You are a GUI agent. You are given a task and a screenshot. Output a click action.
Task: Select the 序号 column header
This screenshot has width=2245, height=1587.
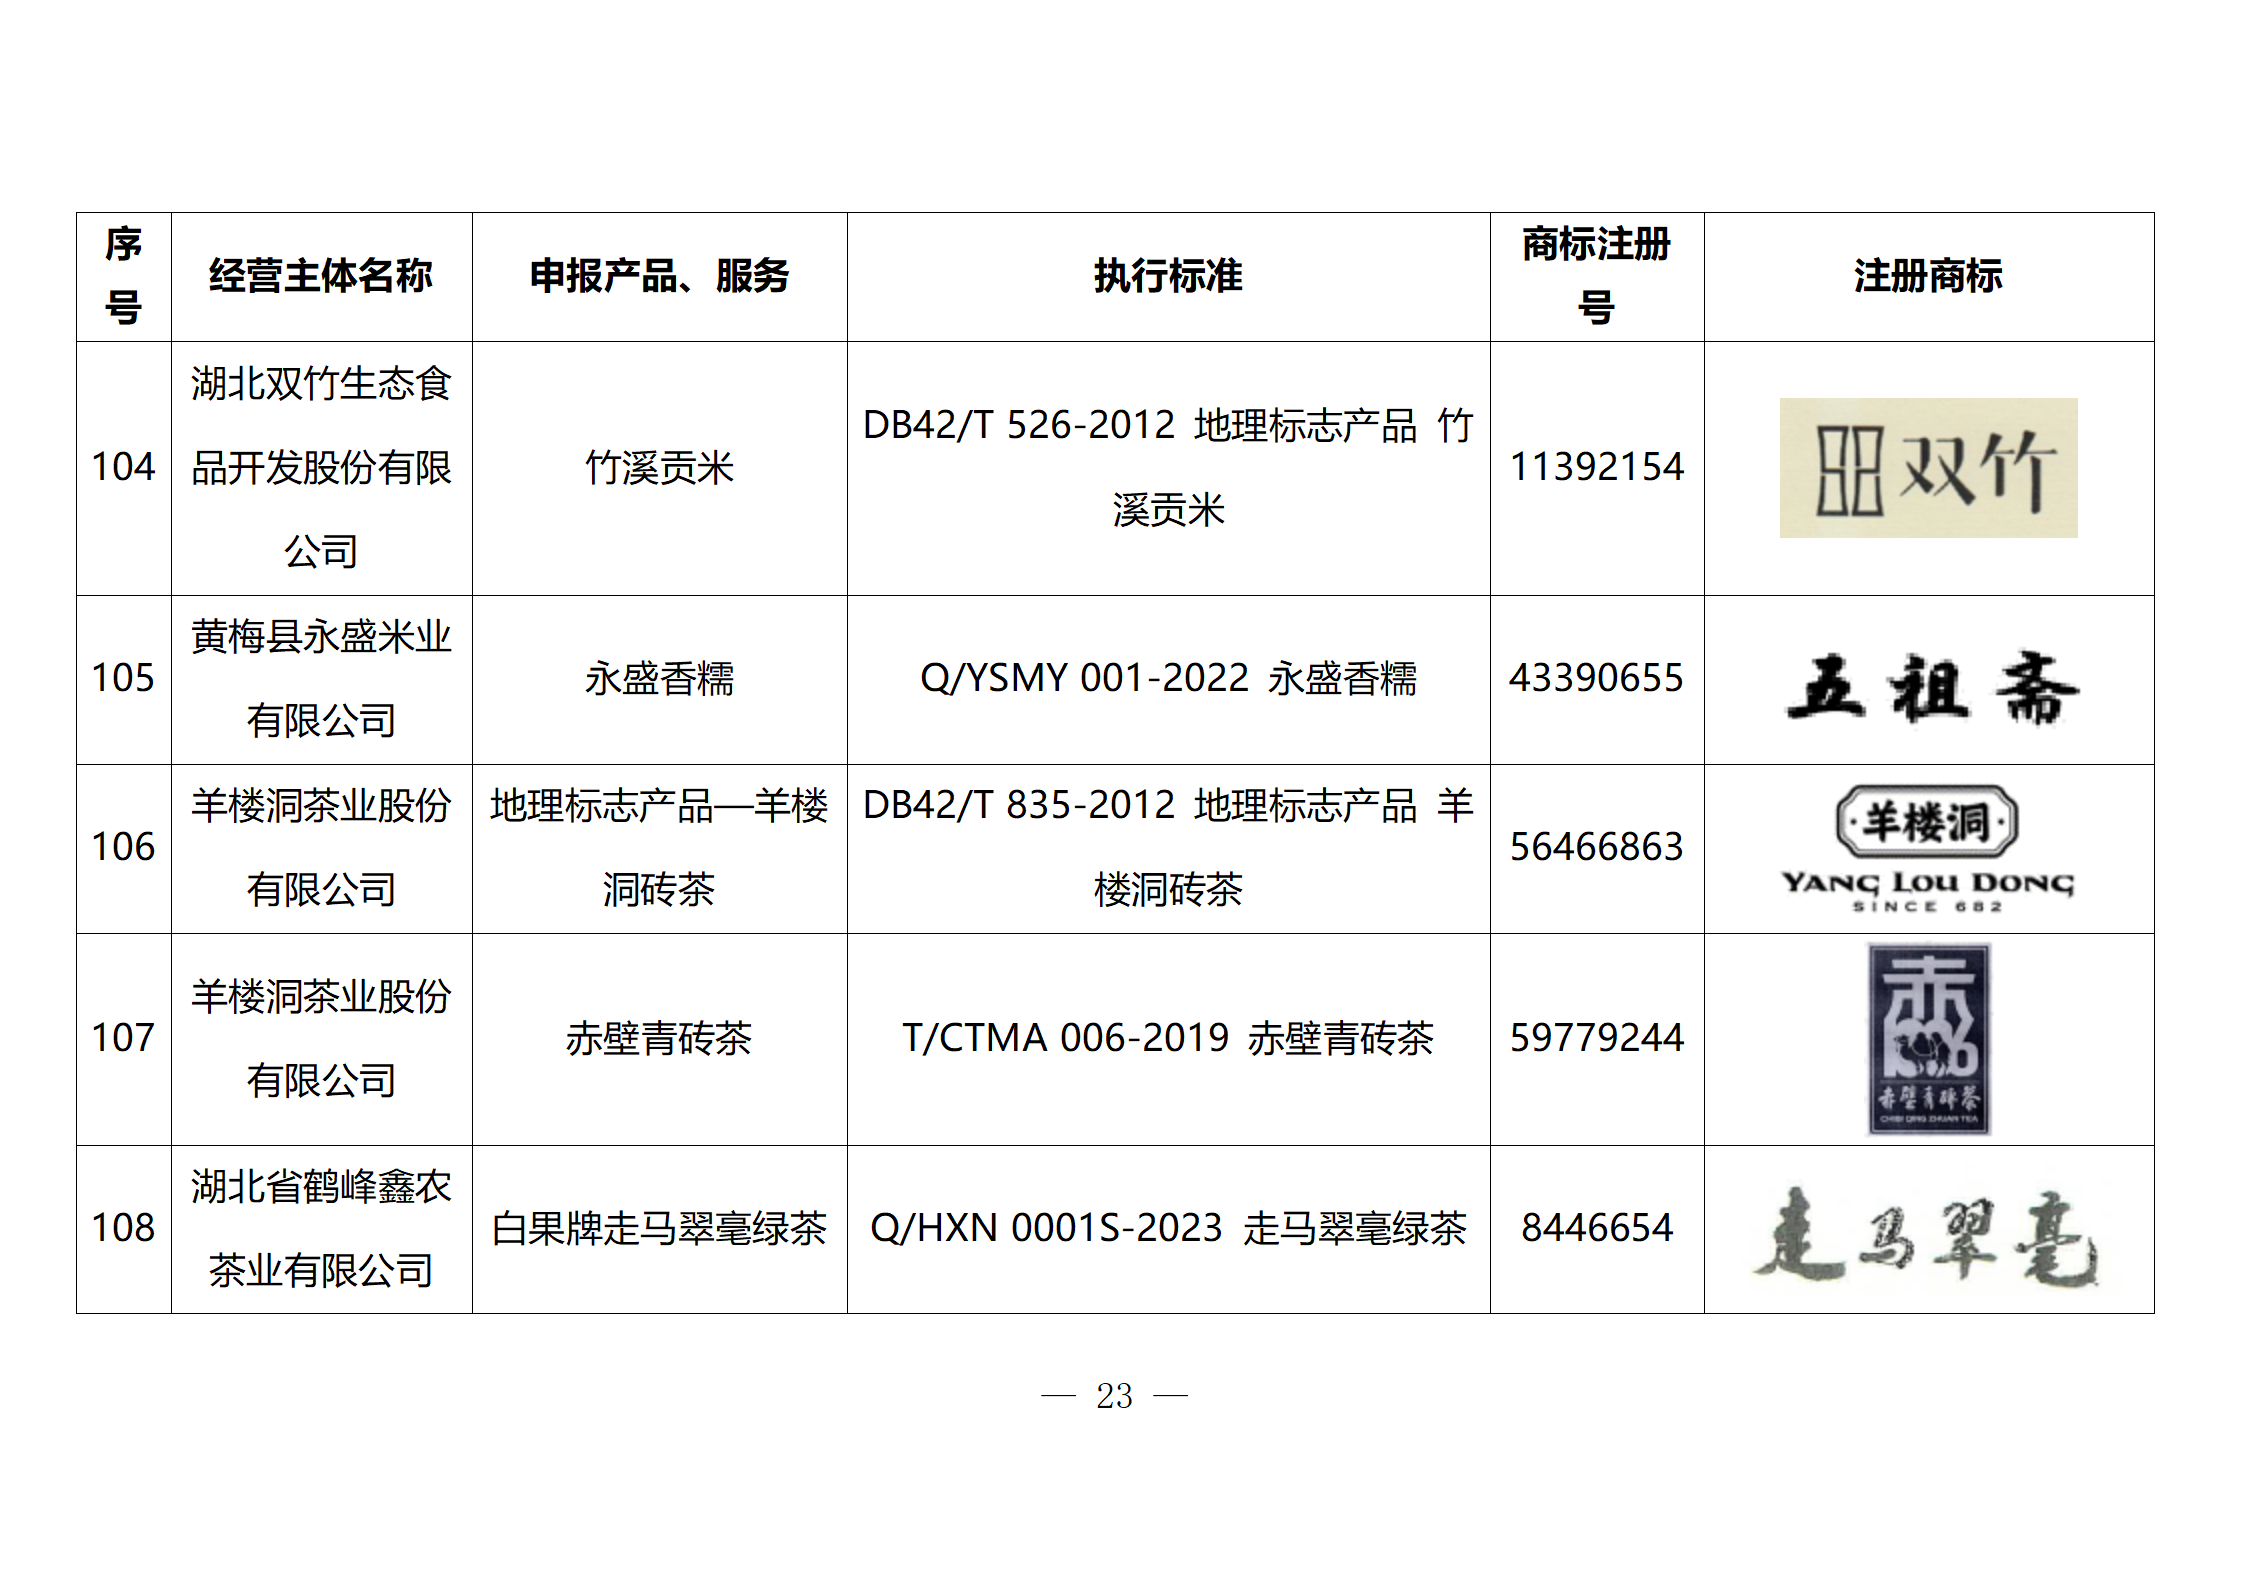[123, 276]
